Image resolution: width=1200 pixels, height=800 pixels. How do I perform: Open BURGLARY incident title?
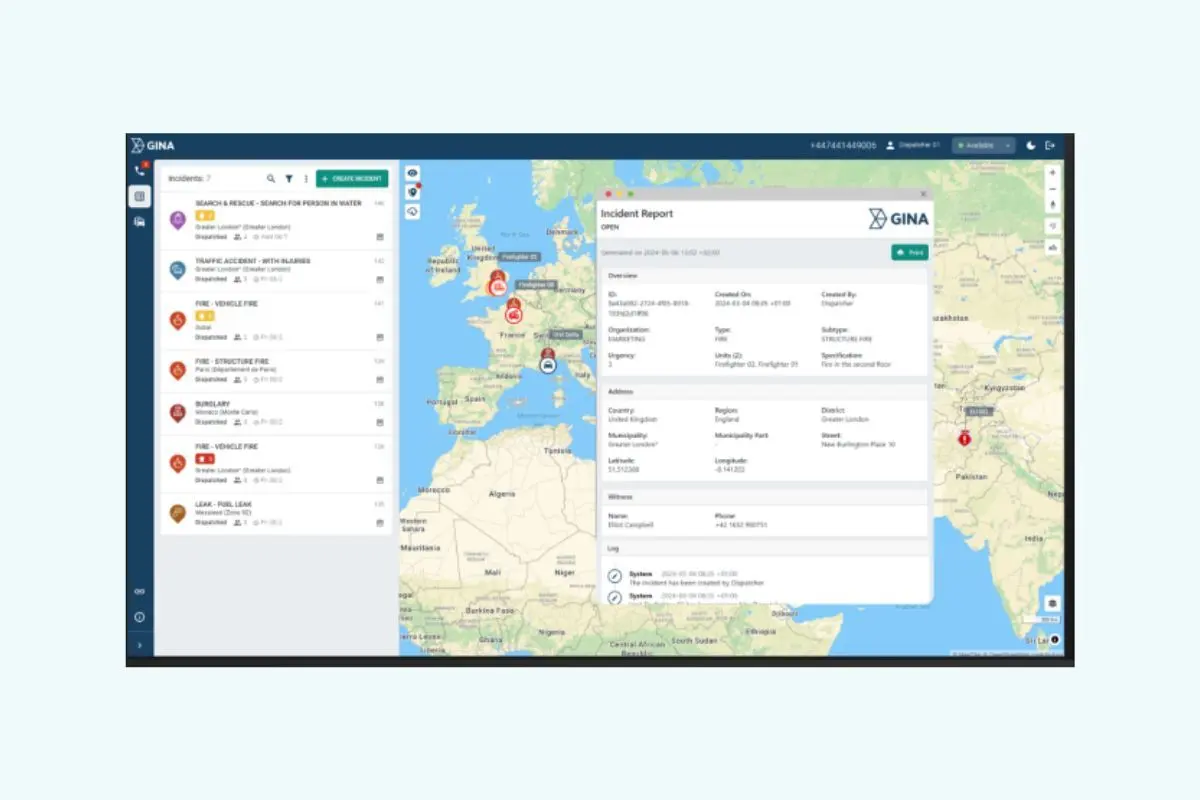pyautogui.click(x=213, y=404)
